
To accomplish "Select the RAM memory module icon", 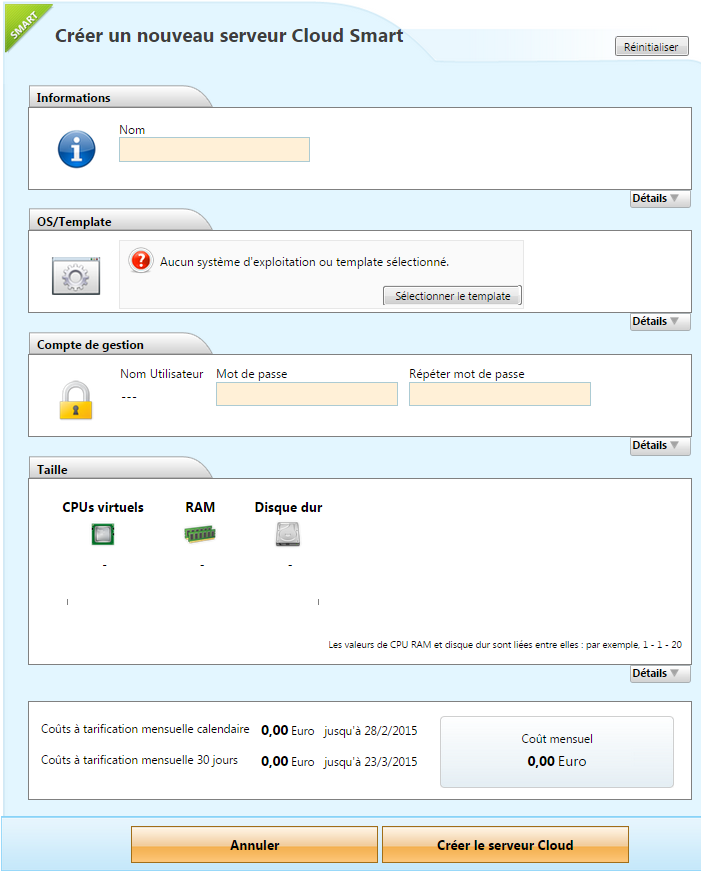I will 200,536.
